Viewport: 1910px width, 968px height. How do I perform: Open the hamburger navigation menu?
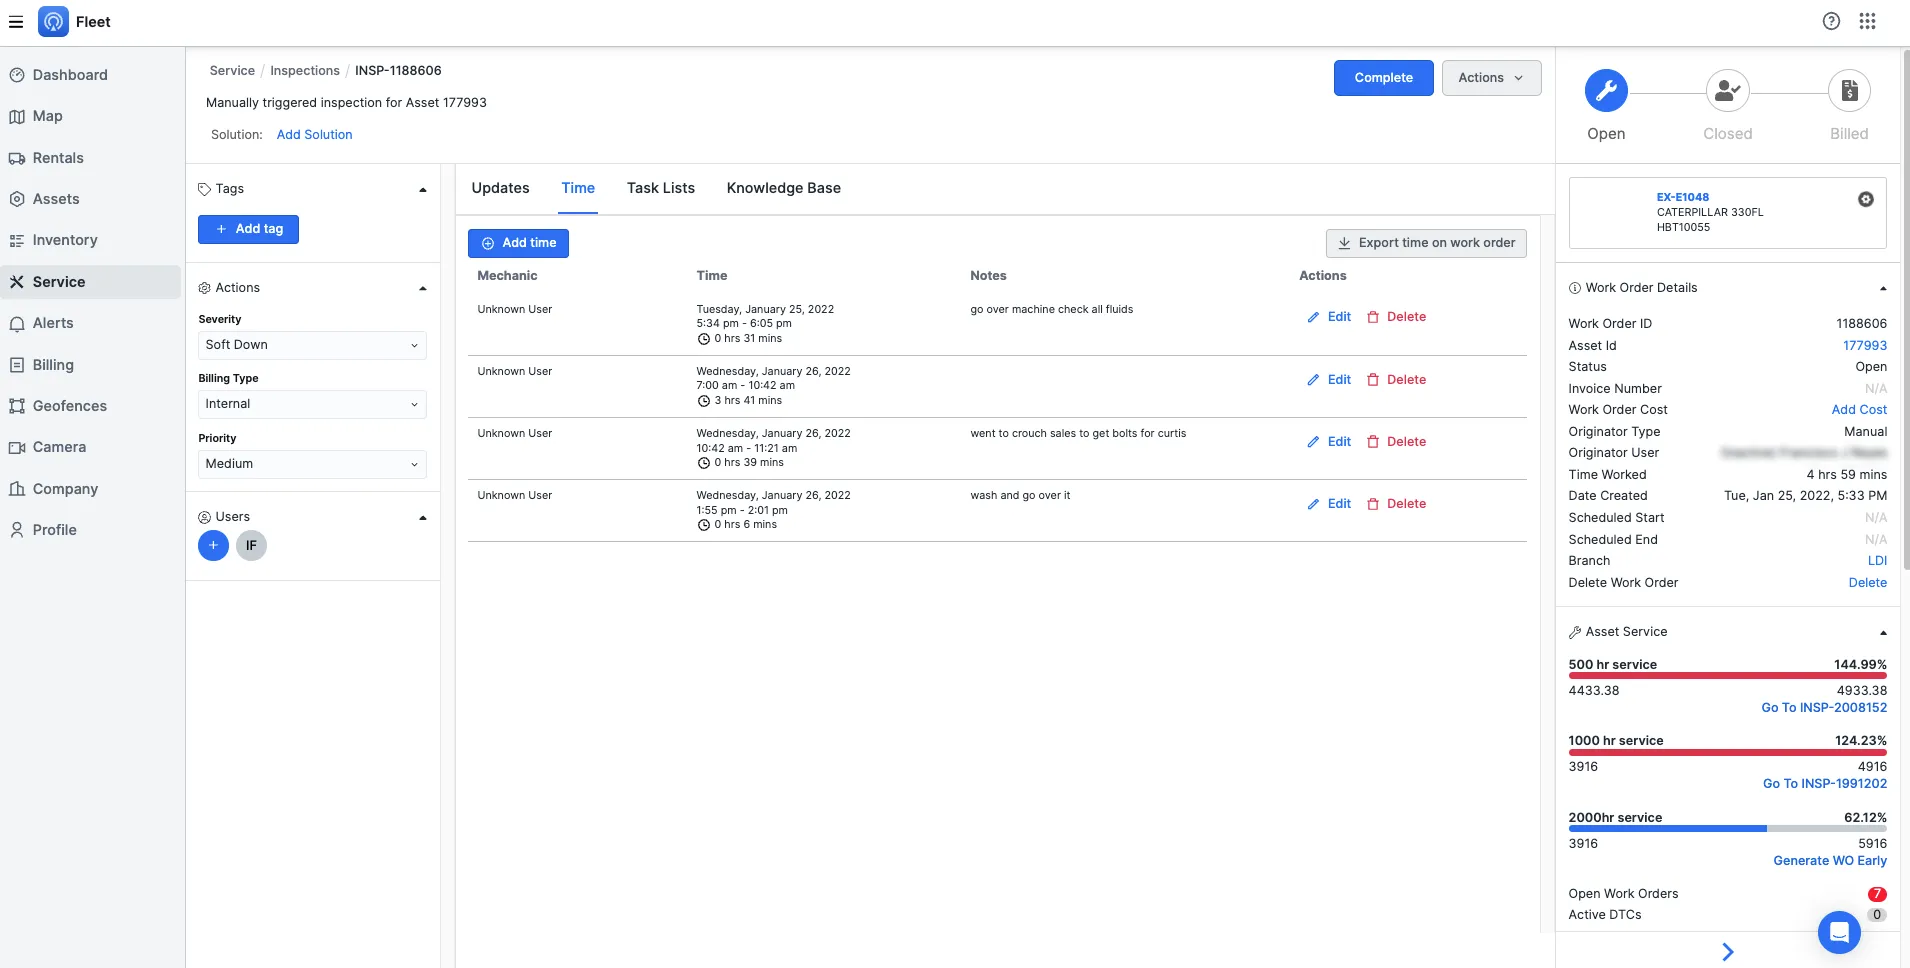(x=16, y=22)
